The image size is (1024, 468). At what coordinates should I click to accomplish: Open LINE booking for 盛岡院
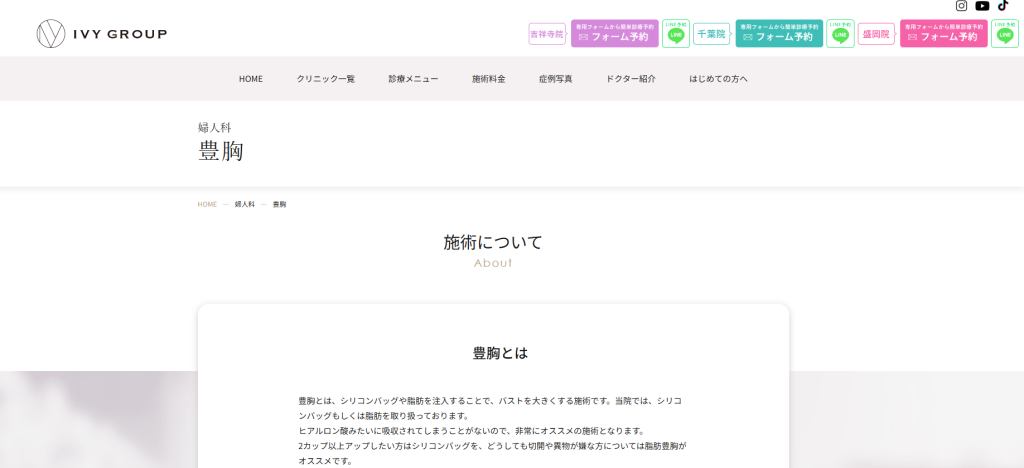pyautogui.click(x=1005, y=34)
